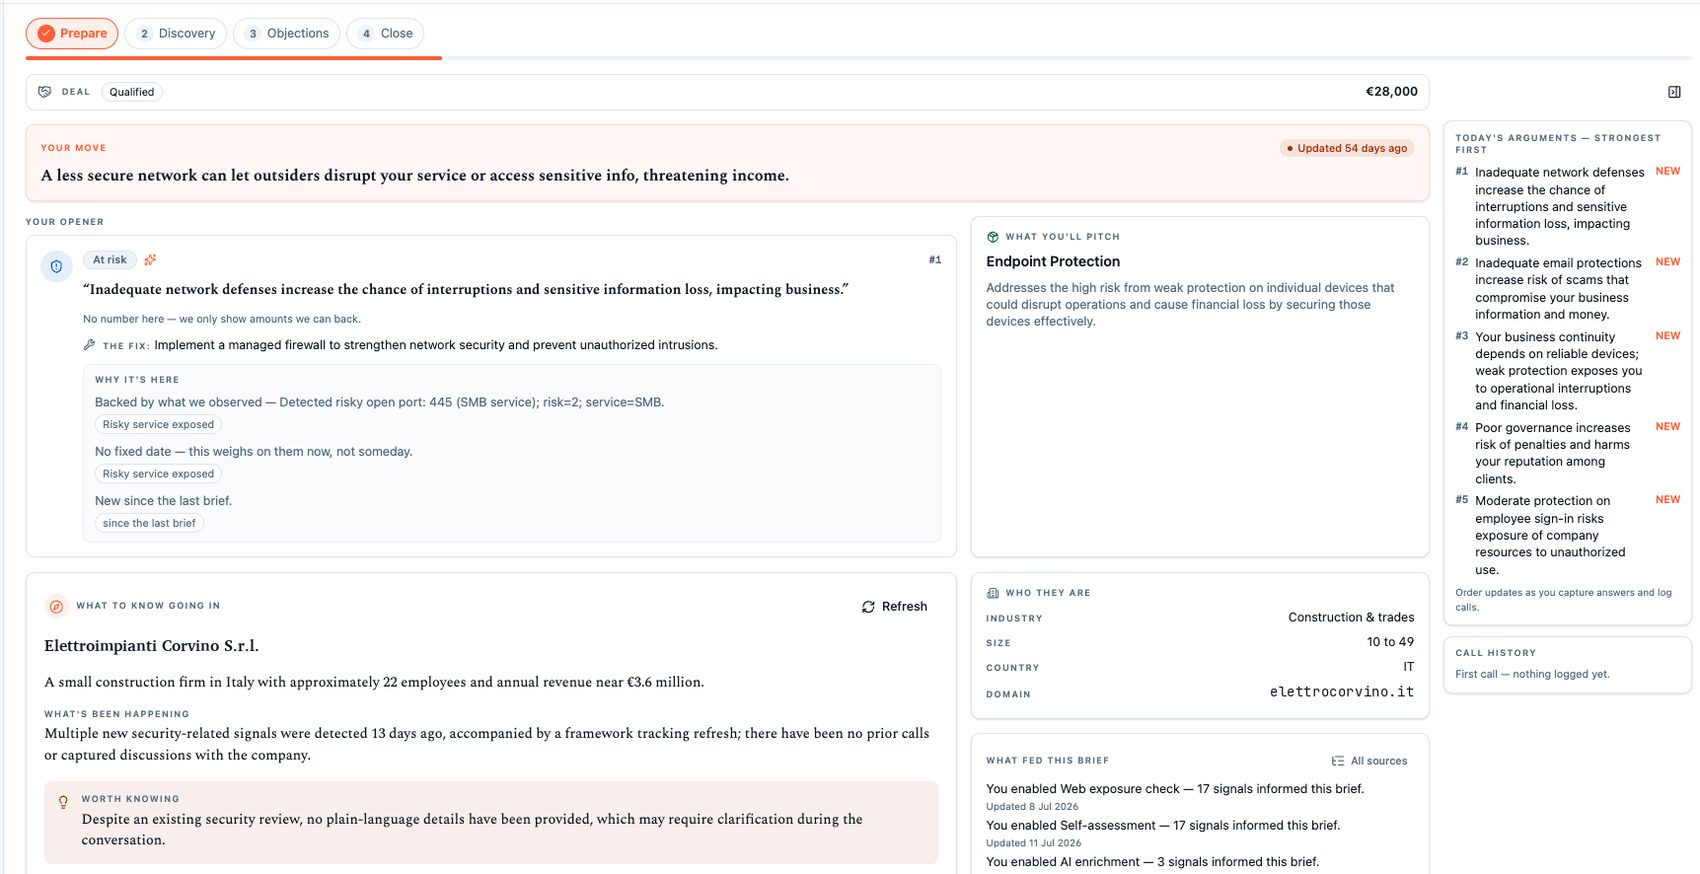Viewport: 1700px width, 874px height.
Task: Click the NEW badge beside argument #1
Action: point(1667,171)
